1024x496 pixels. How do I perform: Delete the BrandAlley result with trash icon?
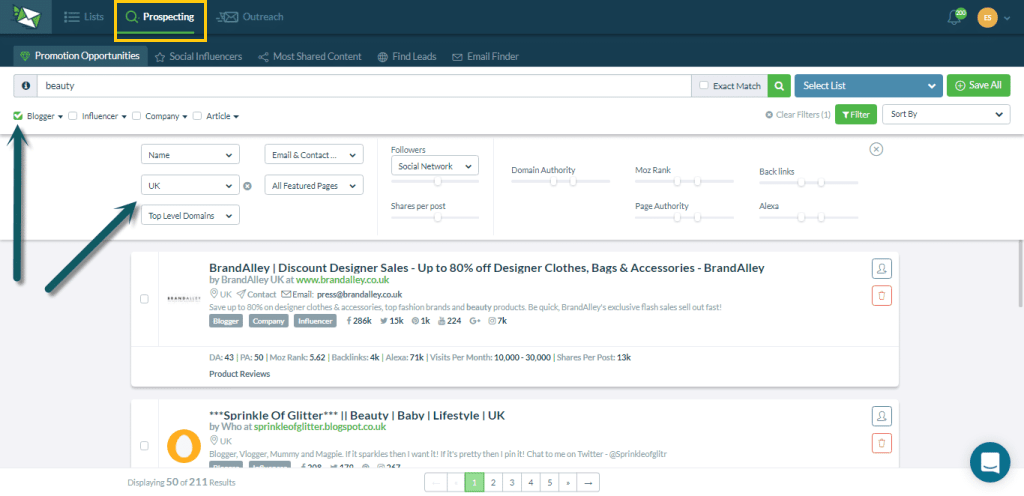[882, 296]
